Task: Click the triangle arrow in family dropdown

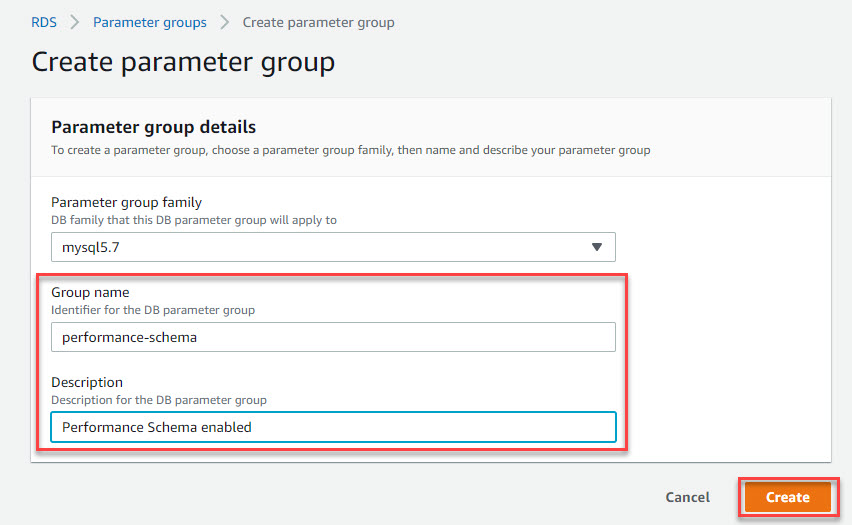Action: click(x=597, y=247)
